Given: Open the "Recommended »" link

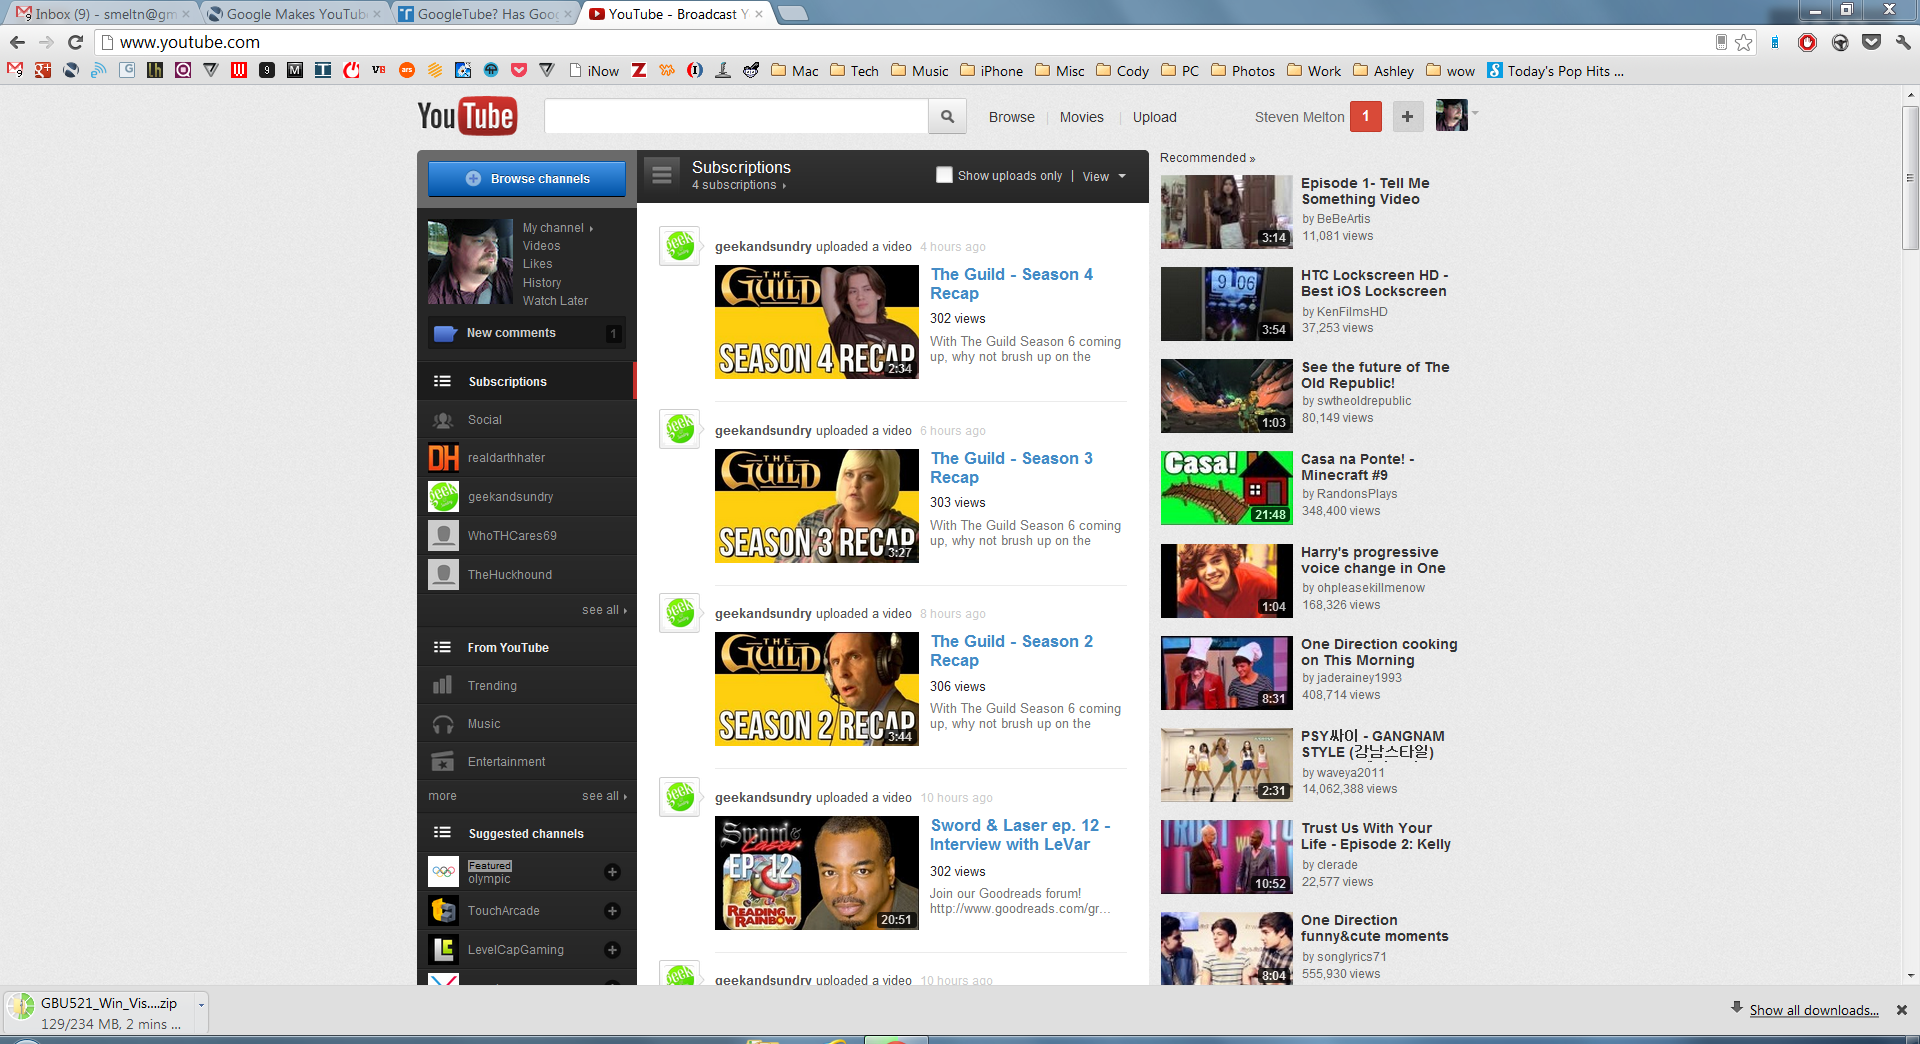Looking at the screenshot, I should (1207, 157).
